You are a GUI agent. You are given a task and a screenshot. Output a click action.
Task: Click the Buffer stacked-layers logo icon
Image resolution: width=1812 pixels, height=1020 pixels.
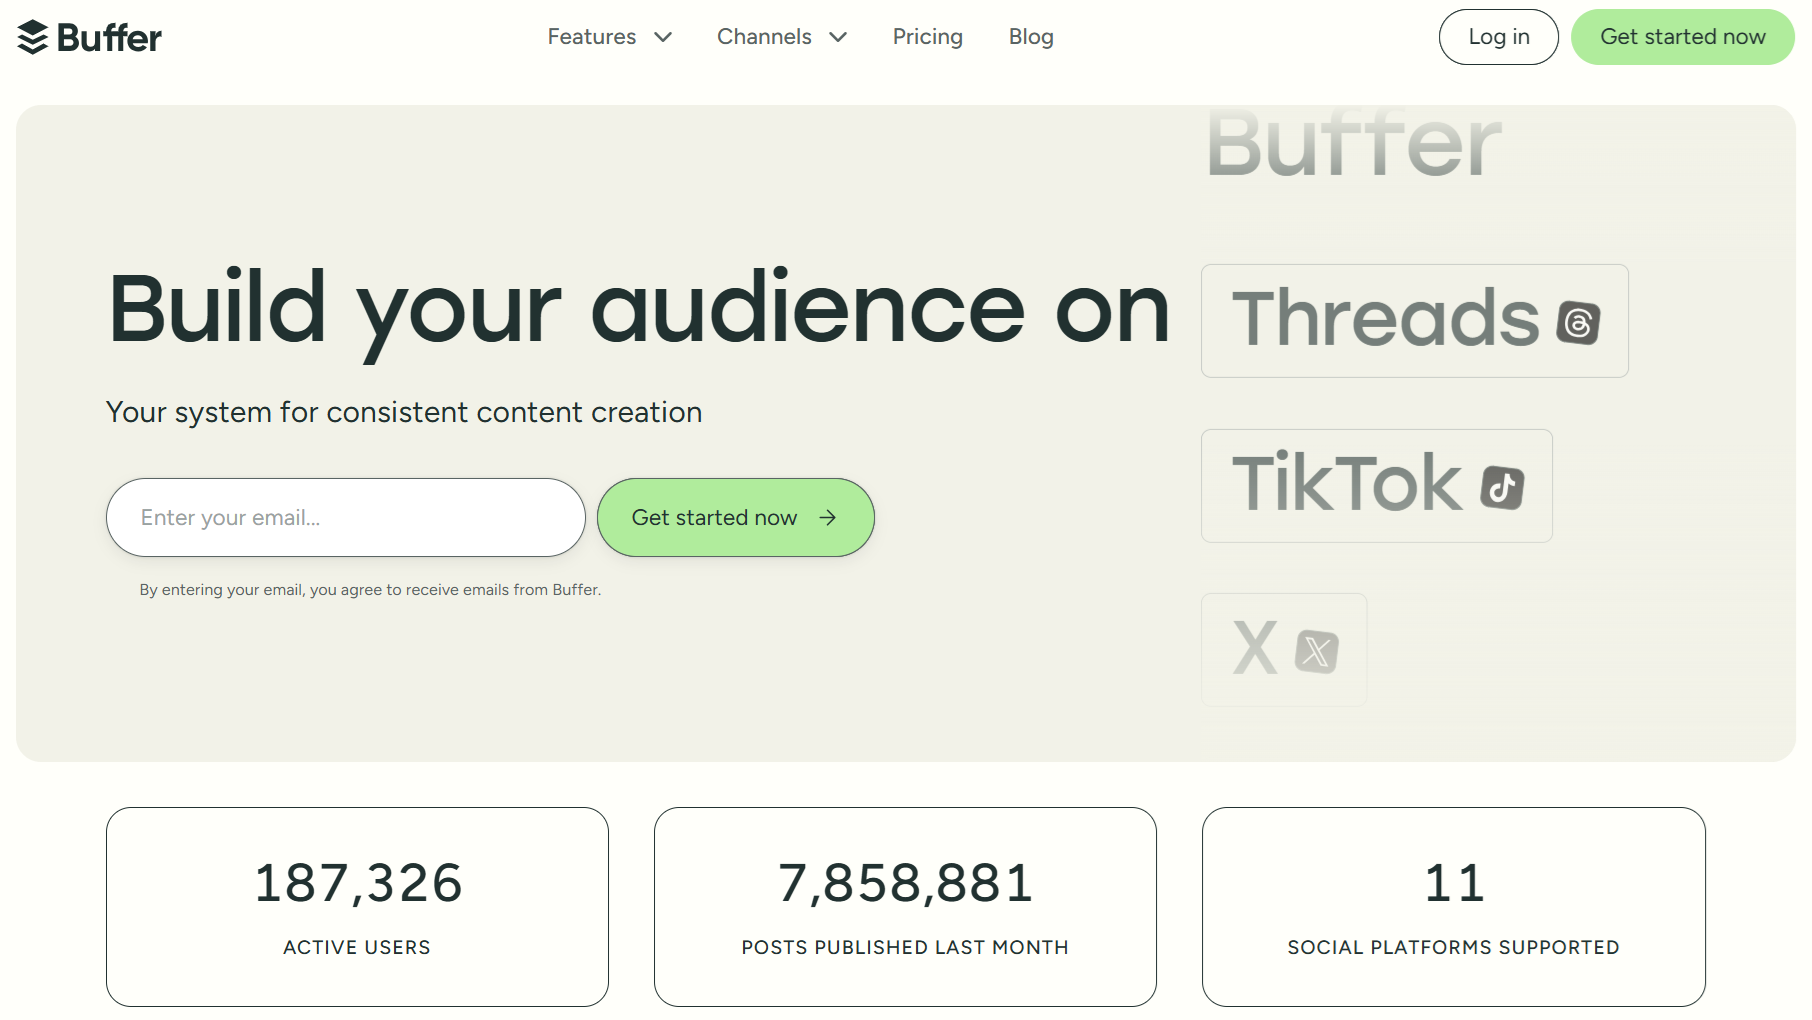(33, 37)
